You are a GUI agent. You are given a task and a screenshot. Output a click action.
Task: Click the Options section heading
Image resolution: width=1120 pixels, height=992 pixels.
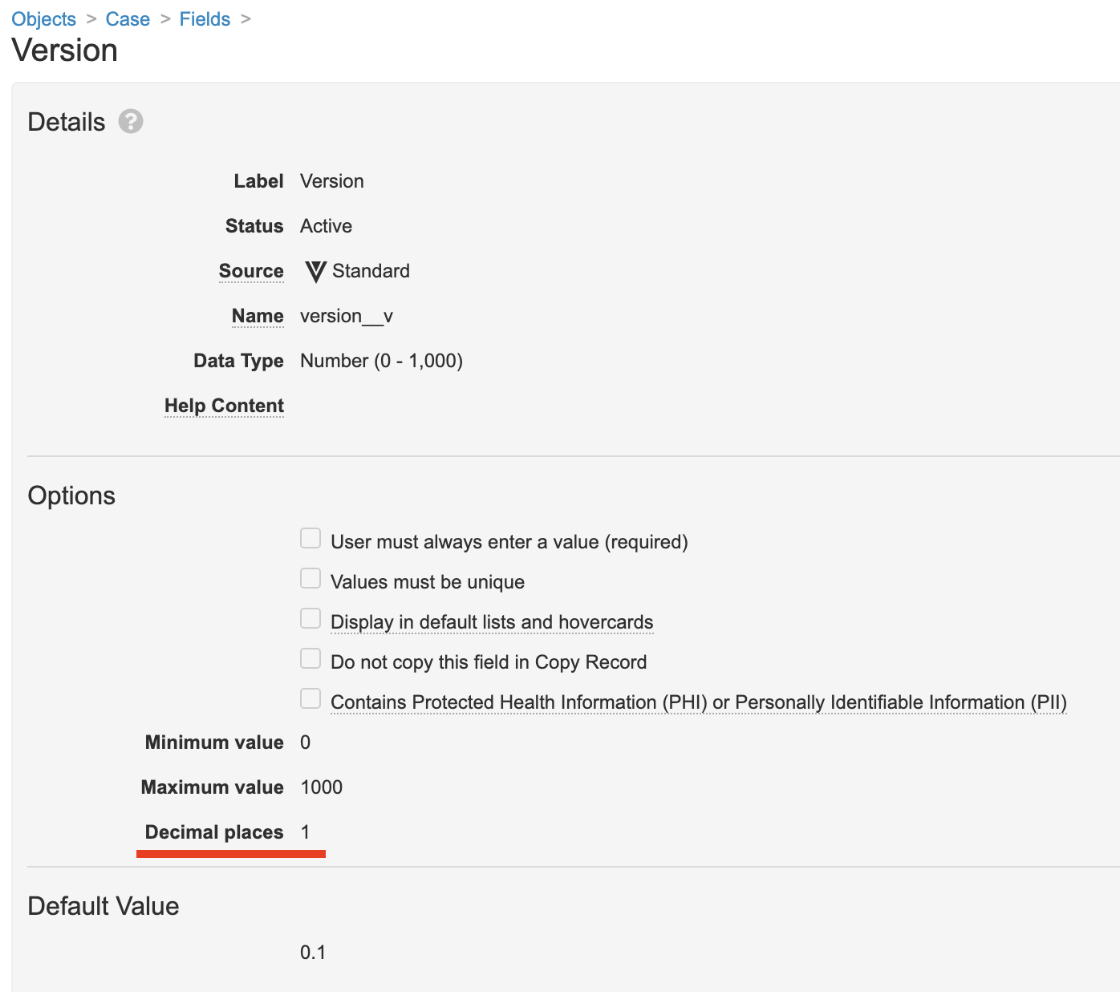[x=71, y=496]
